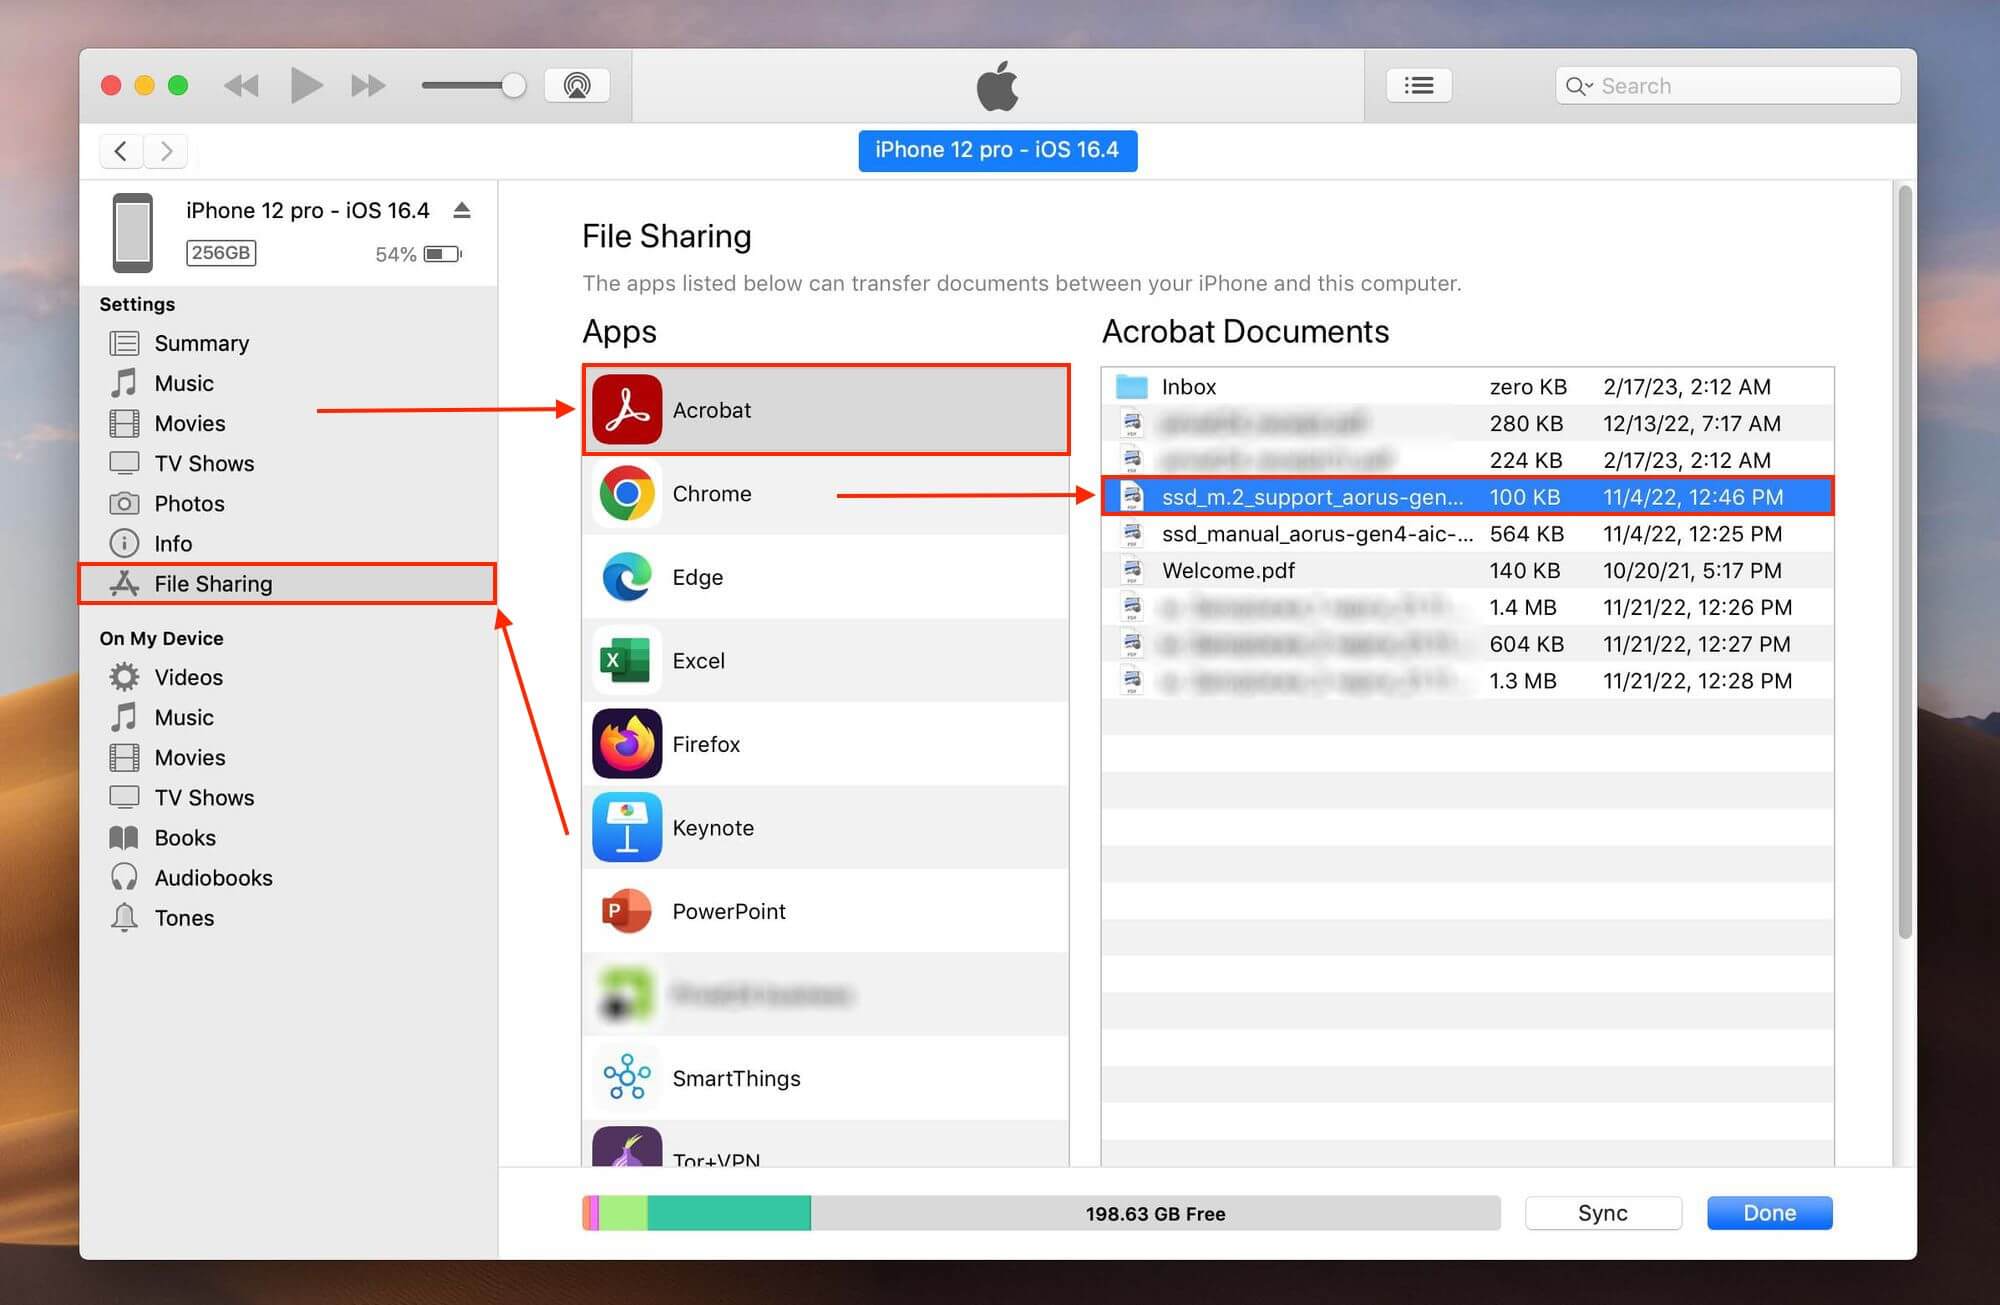
Task: Click the vertical scrollbar on the right
Action: click(x=1905, y=563)
